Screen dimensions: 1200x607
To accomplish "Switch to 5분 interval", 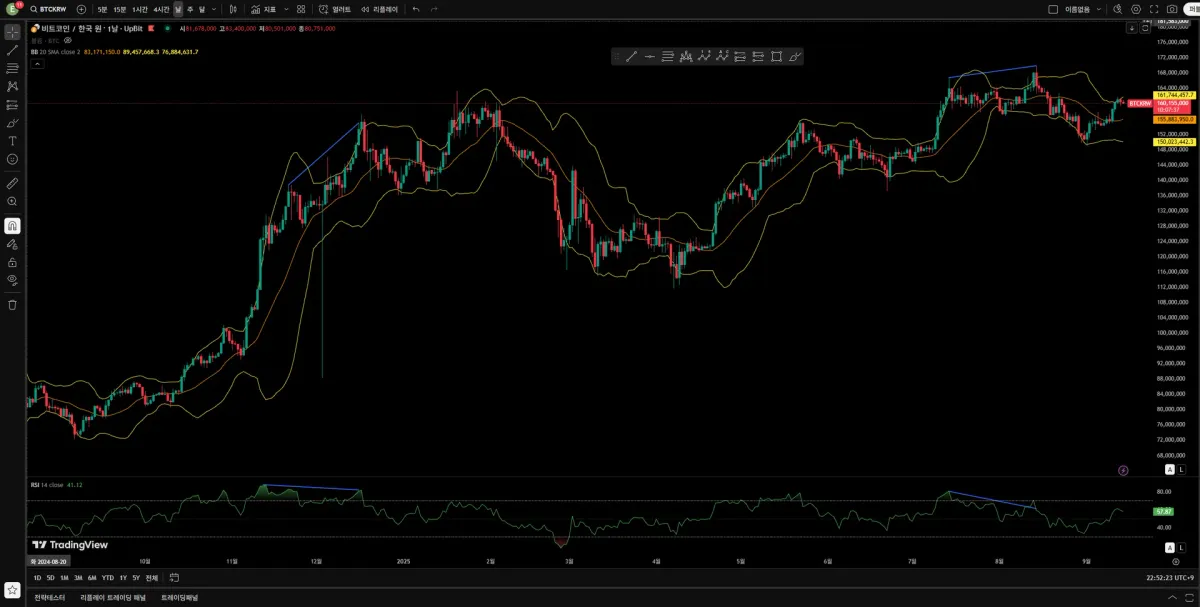I will coord(102,9).
